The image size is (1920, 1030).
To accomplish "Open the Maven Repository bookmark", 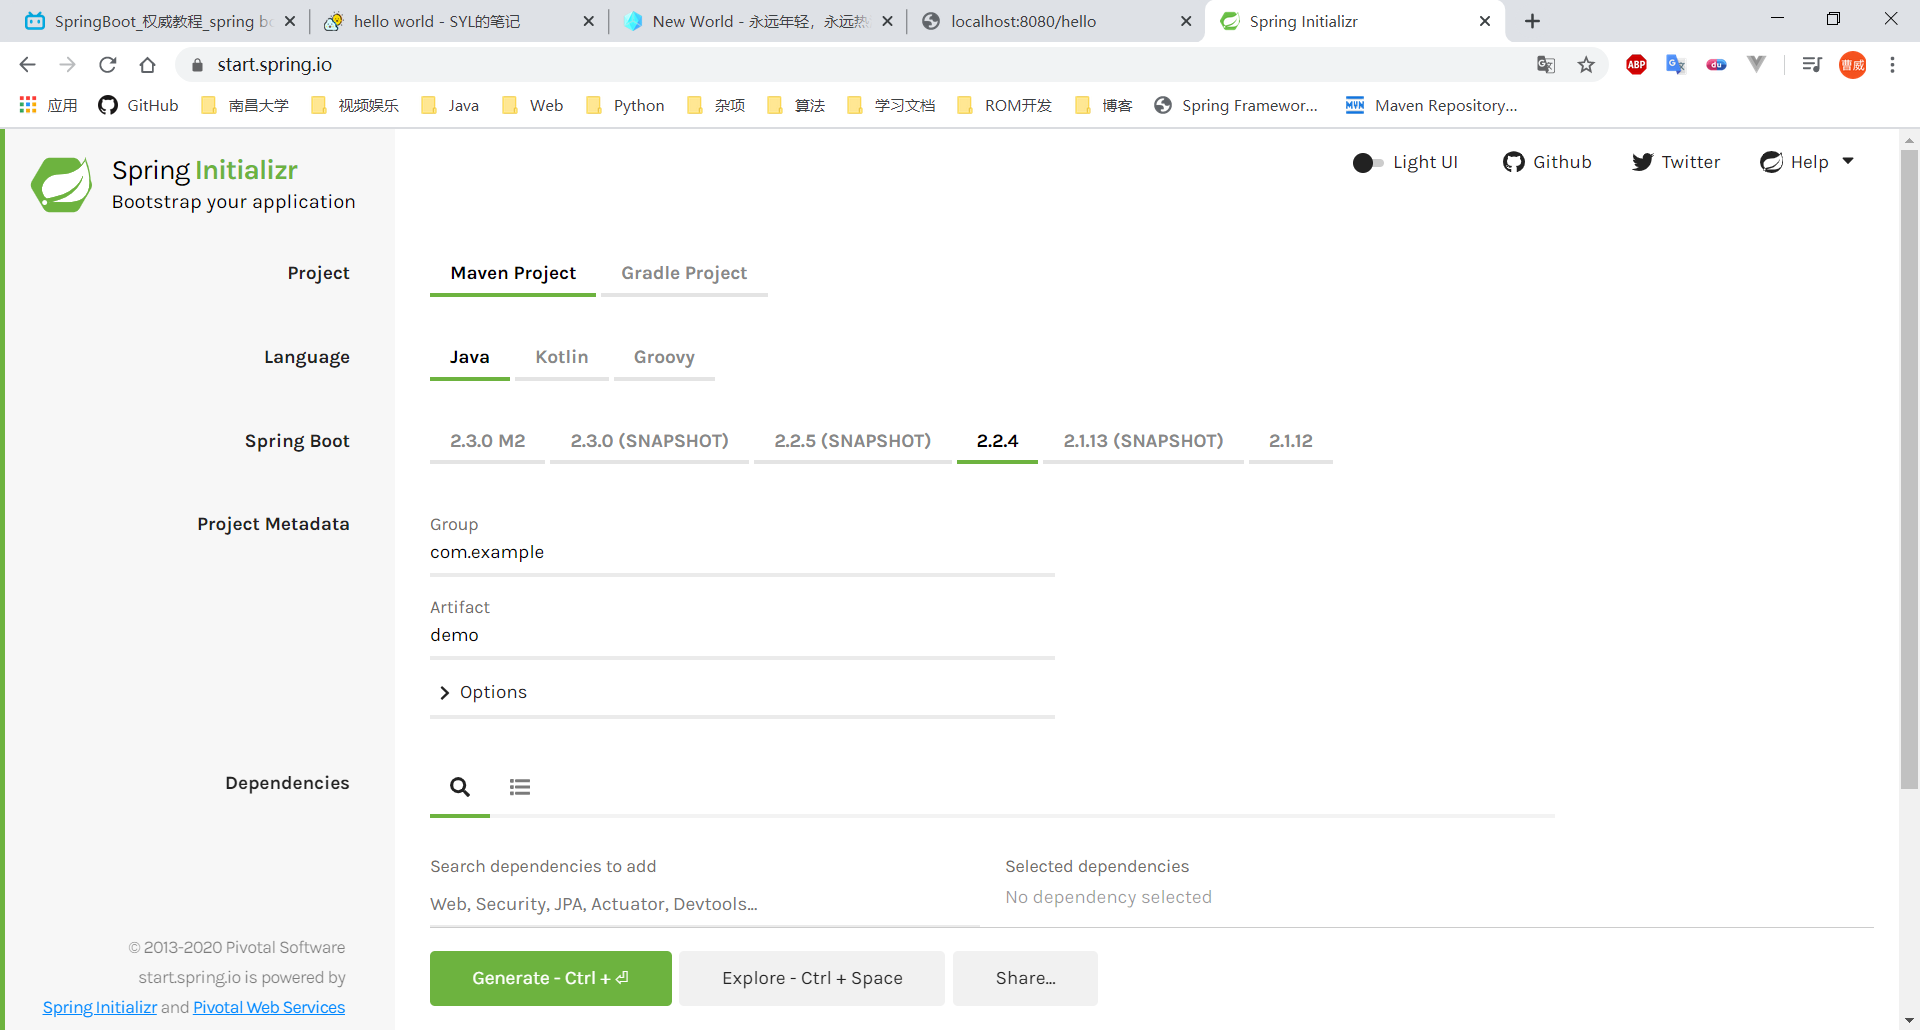I will pyautogui.click(x=1431, y=105).
